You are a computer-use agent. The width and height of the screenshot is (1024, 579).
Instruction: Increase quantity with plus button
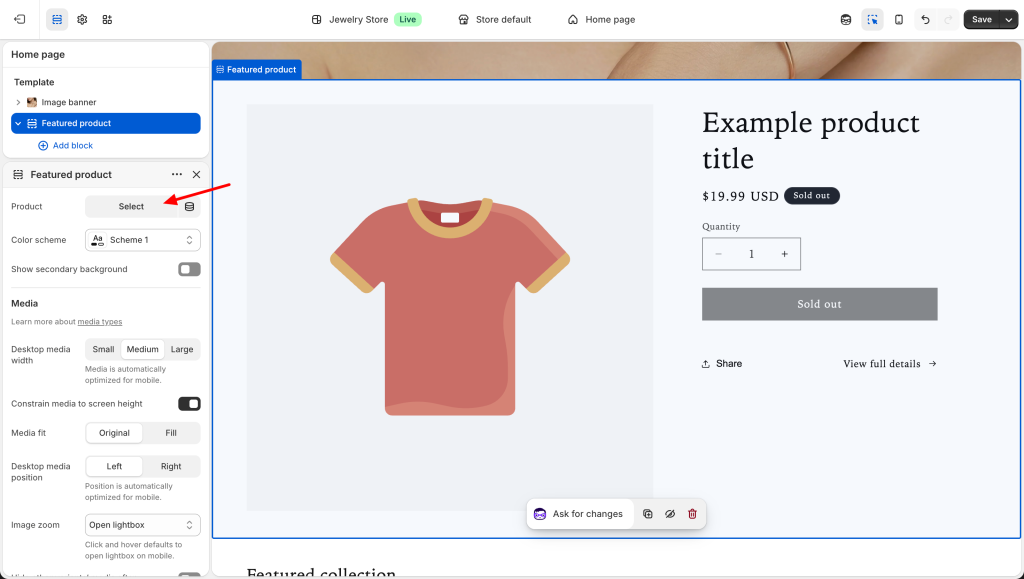pyautogui.click(x=784, y=254)
